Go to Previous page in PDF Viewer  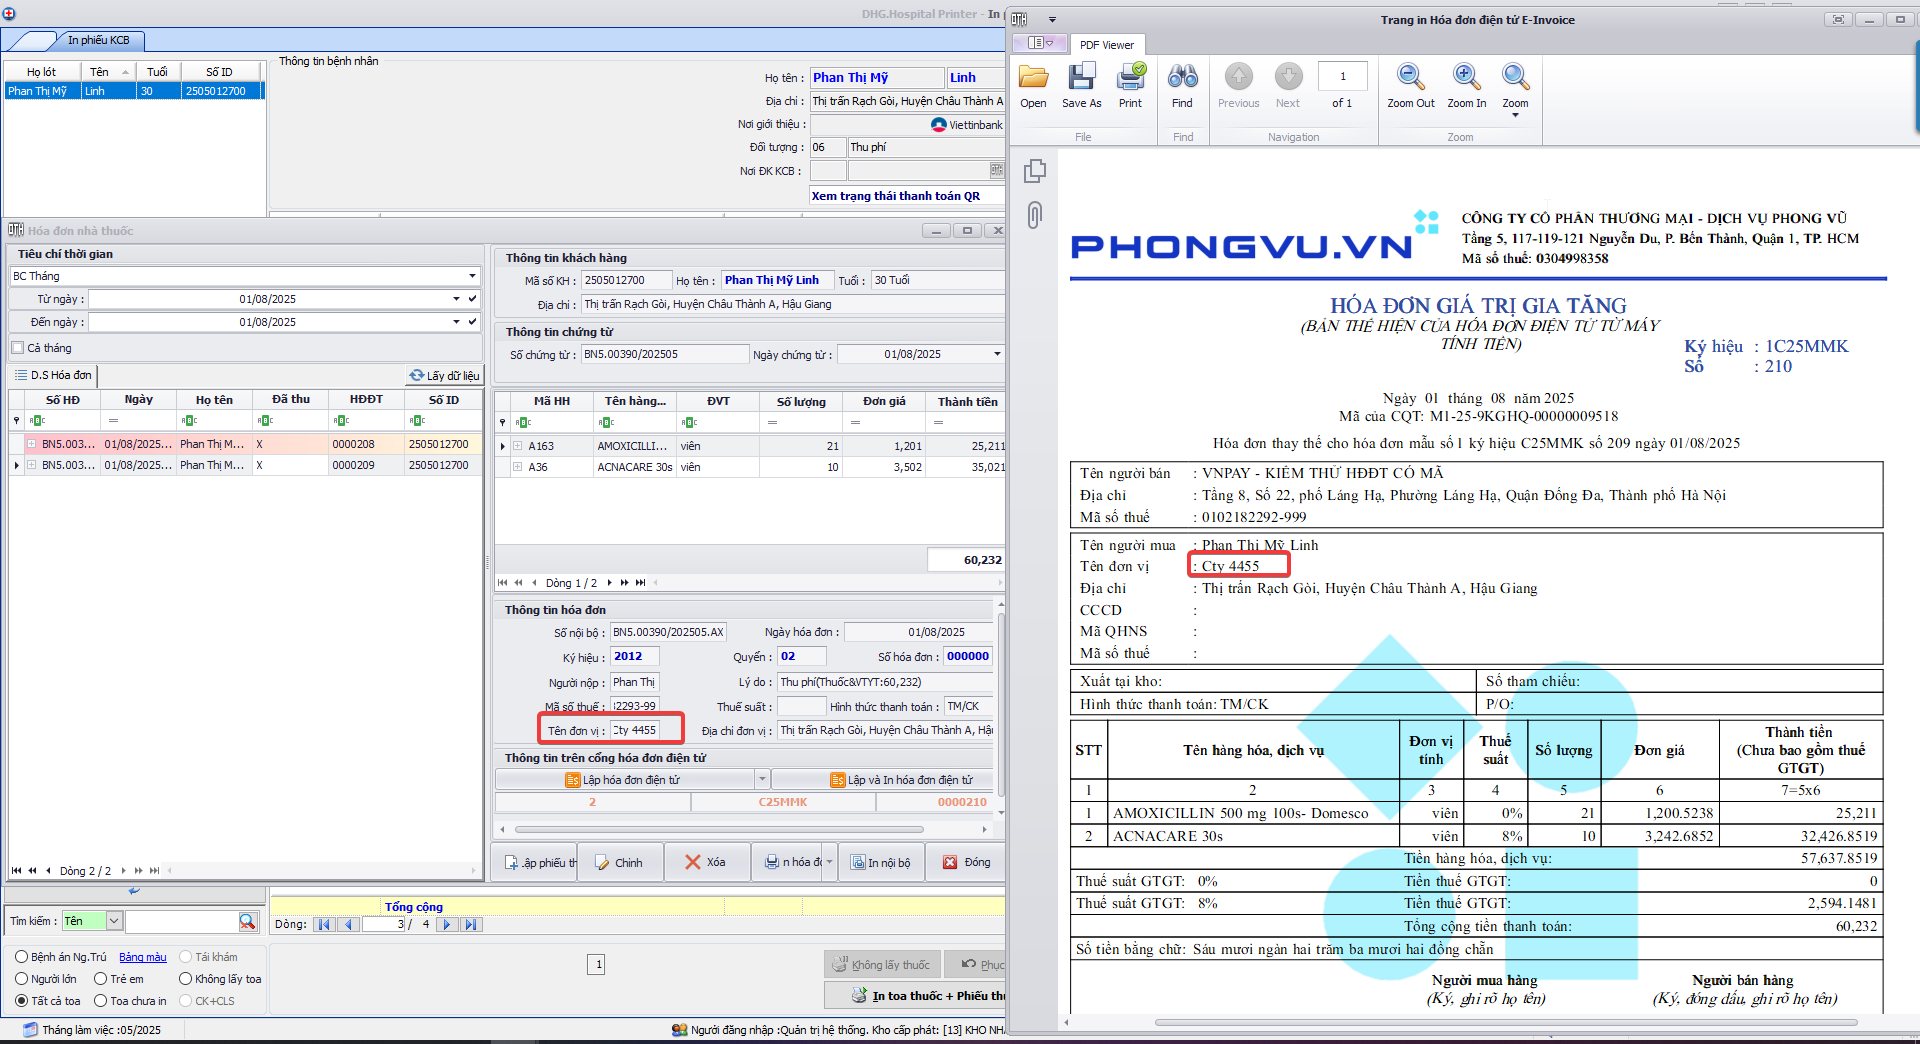point(1238,86)
